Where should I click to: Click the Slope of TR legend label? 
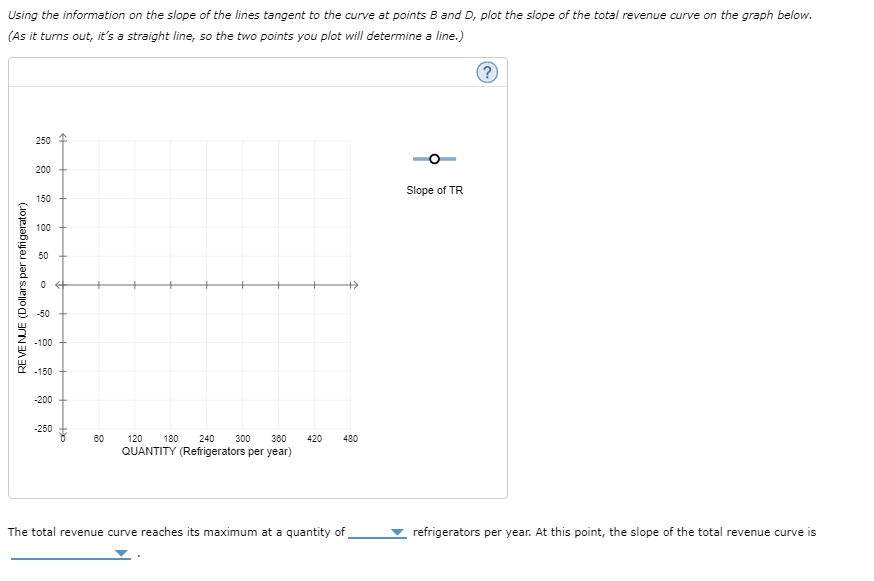(x=434, y=188)
